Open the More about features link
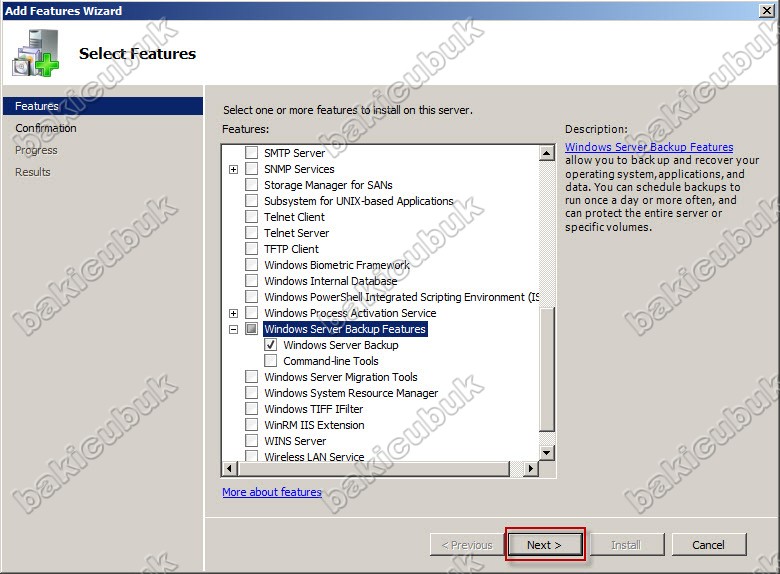This screenshot has width=780, height=574. pyautogui.click(x=272, y=492)
